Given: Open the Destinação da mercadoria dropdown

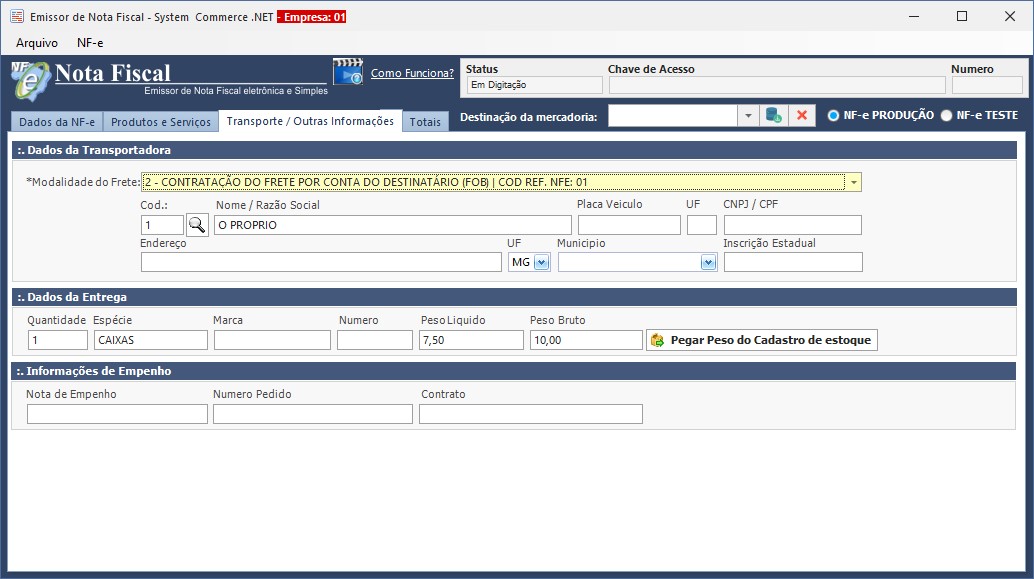Looking at the screenshot, I should pyautogui.click(x=748, y=116).
